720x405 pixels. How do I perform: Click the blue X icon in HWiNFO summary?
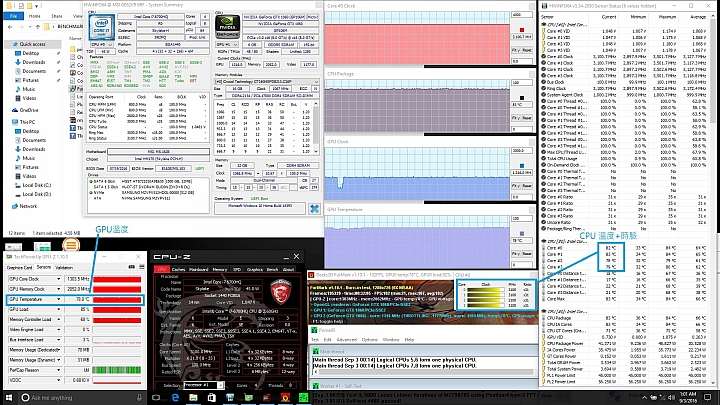point(314,209)
